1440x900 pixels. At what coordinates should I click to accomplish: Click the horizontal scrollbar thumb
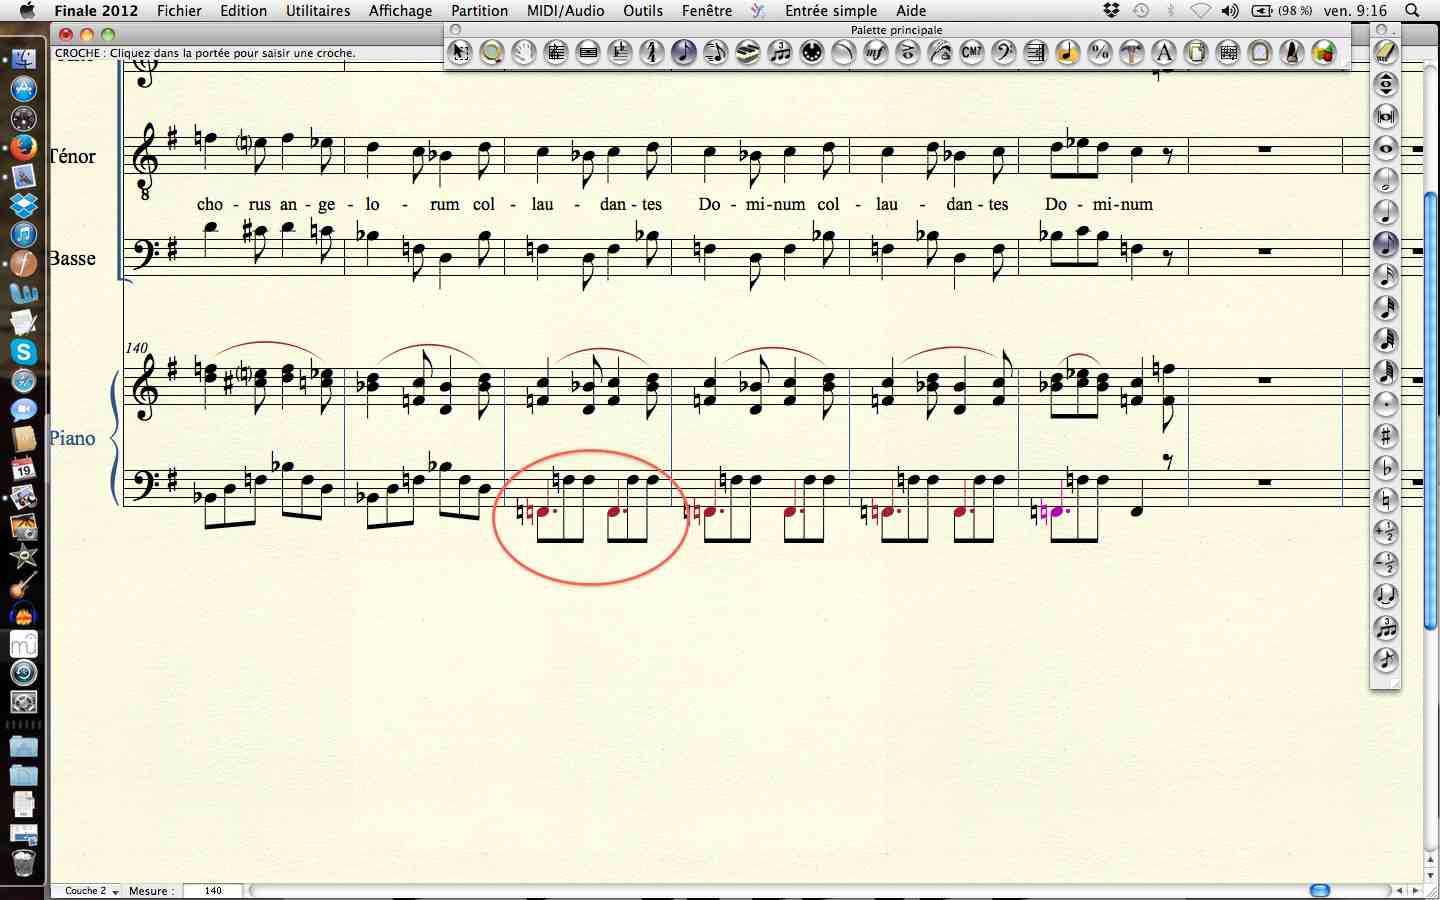click(1320, 891)
